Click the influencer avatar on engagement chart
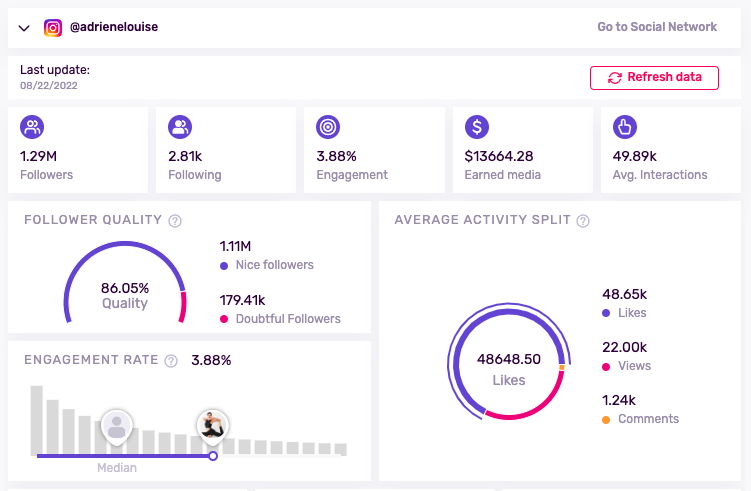Screen dimensions: 751x491 (212, 425)
